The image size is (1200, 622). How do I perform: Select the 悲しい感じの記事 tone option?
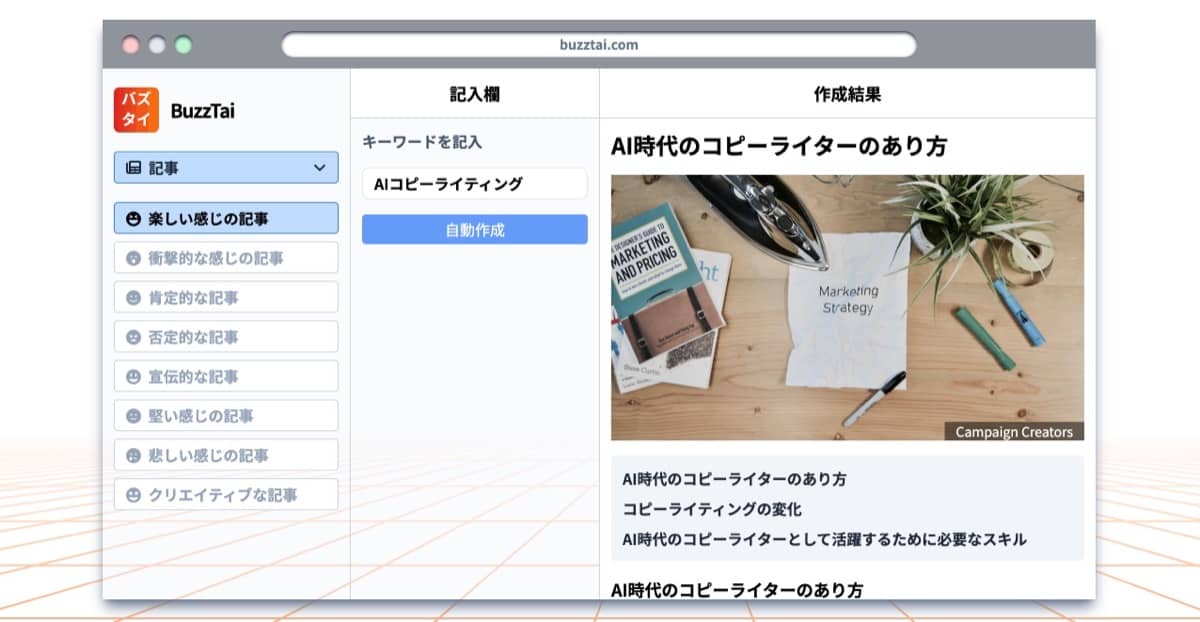pos(226,455)
